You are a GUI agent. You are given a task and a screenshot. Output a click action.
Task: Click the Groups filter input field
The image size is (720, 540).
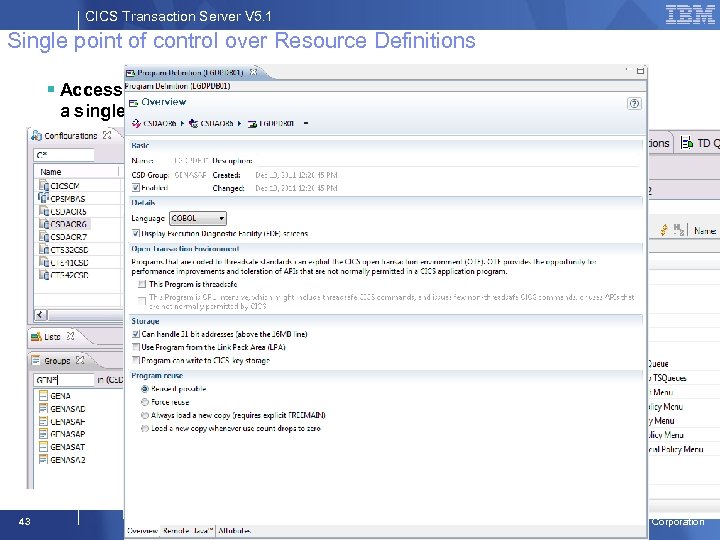pos(64,380)
